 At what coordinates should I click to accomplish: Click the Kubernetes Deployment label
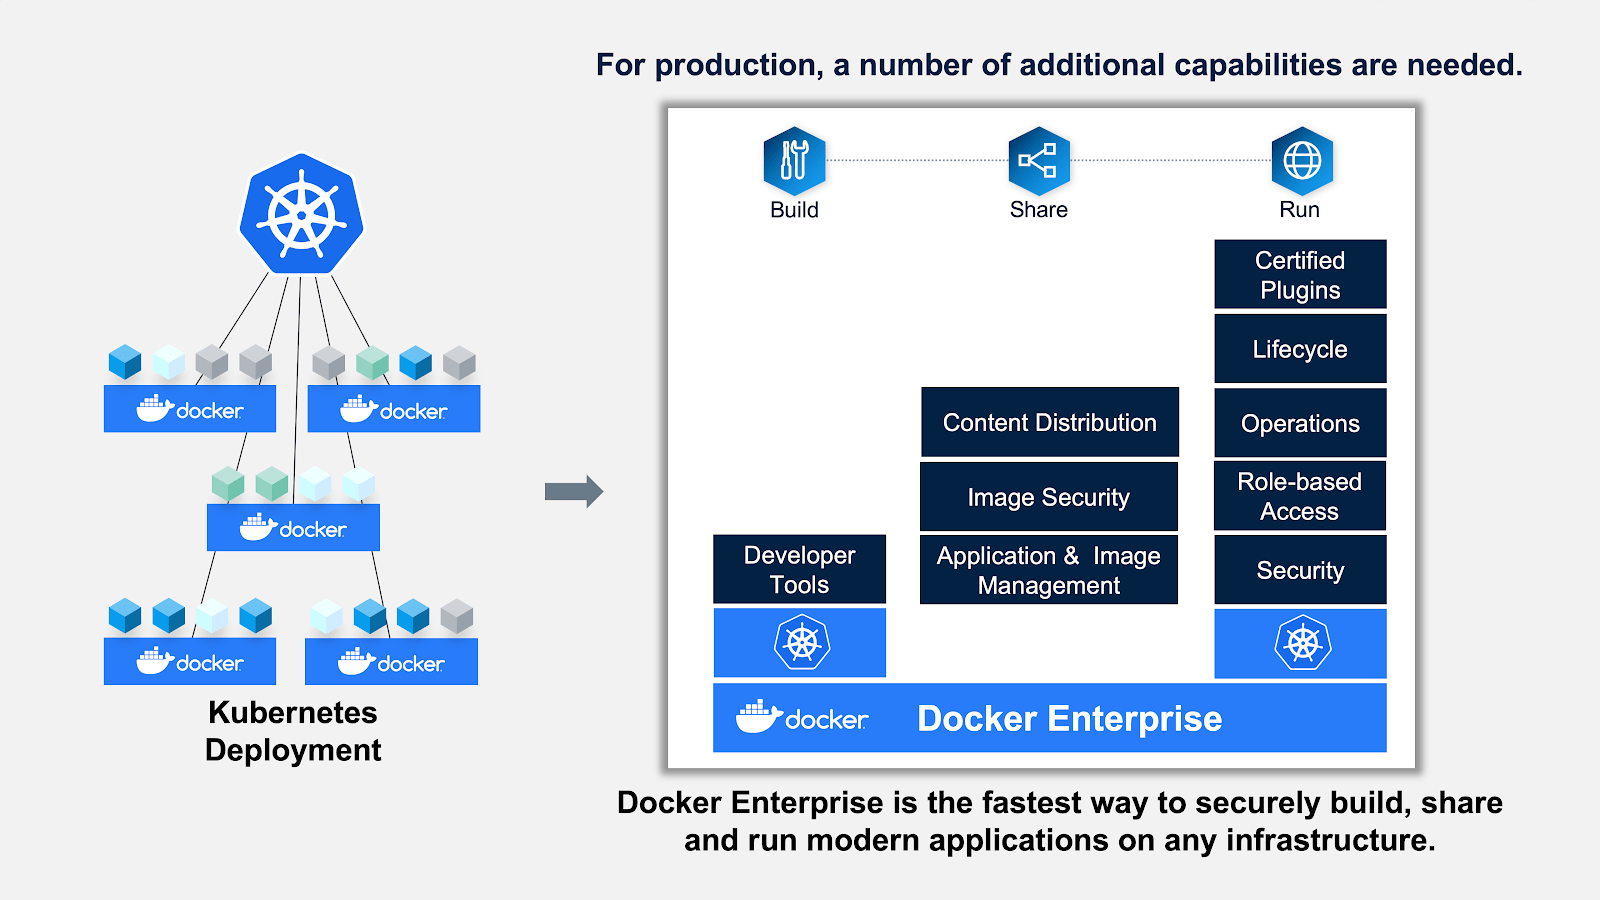point(293,731)
